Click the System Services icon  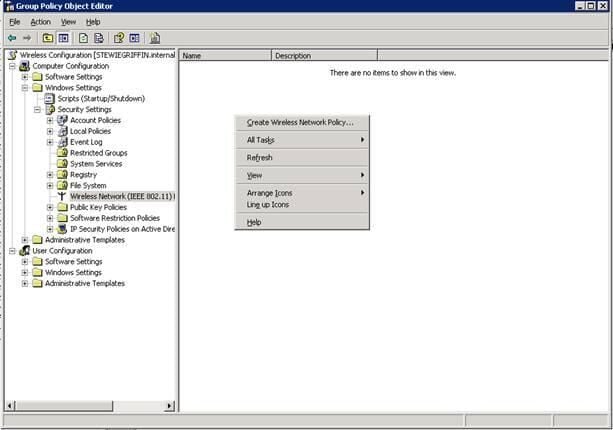click(x=63, y=164)
